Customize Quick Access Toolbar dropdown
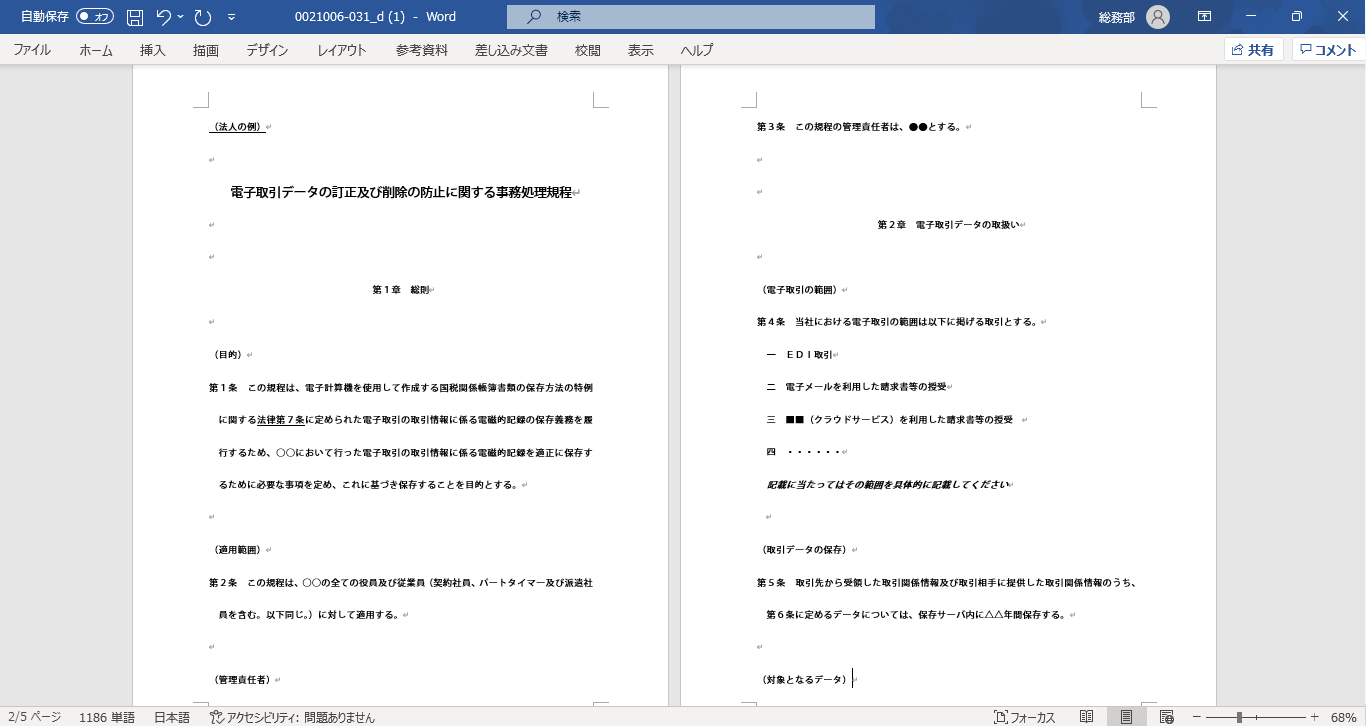 click(x=232, y=17)
